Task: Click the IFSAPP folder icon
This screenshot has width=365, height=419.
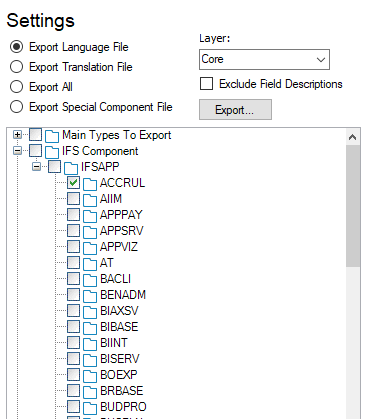Action: tap(71, 168)
